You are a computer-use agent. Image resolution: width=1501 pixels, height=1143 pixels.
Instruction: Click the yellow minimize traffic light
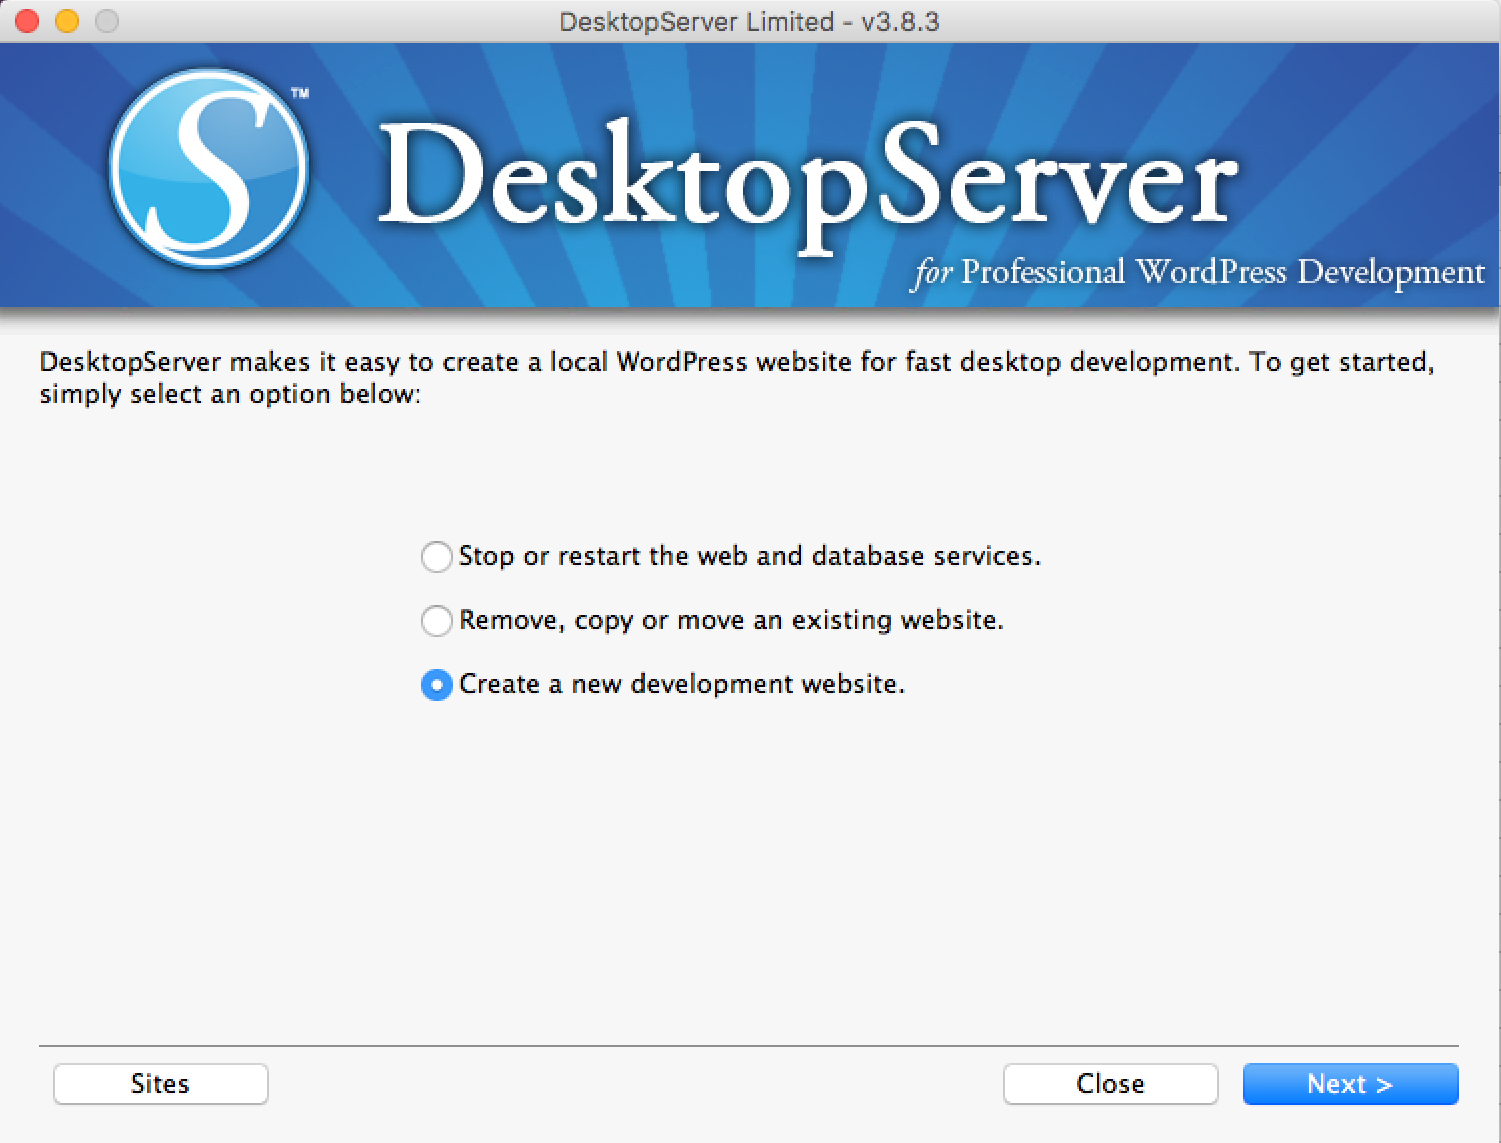coord(66,20)
